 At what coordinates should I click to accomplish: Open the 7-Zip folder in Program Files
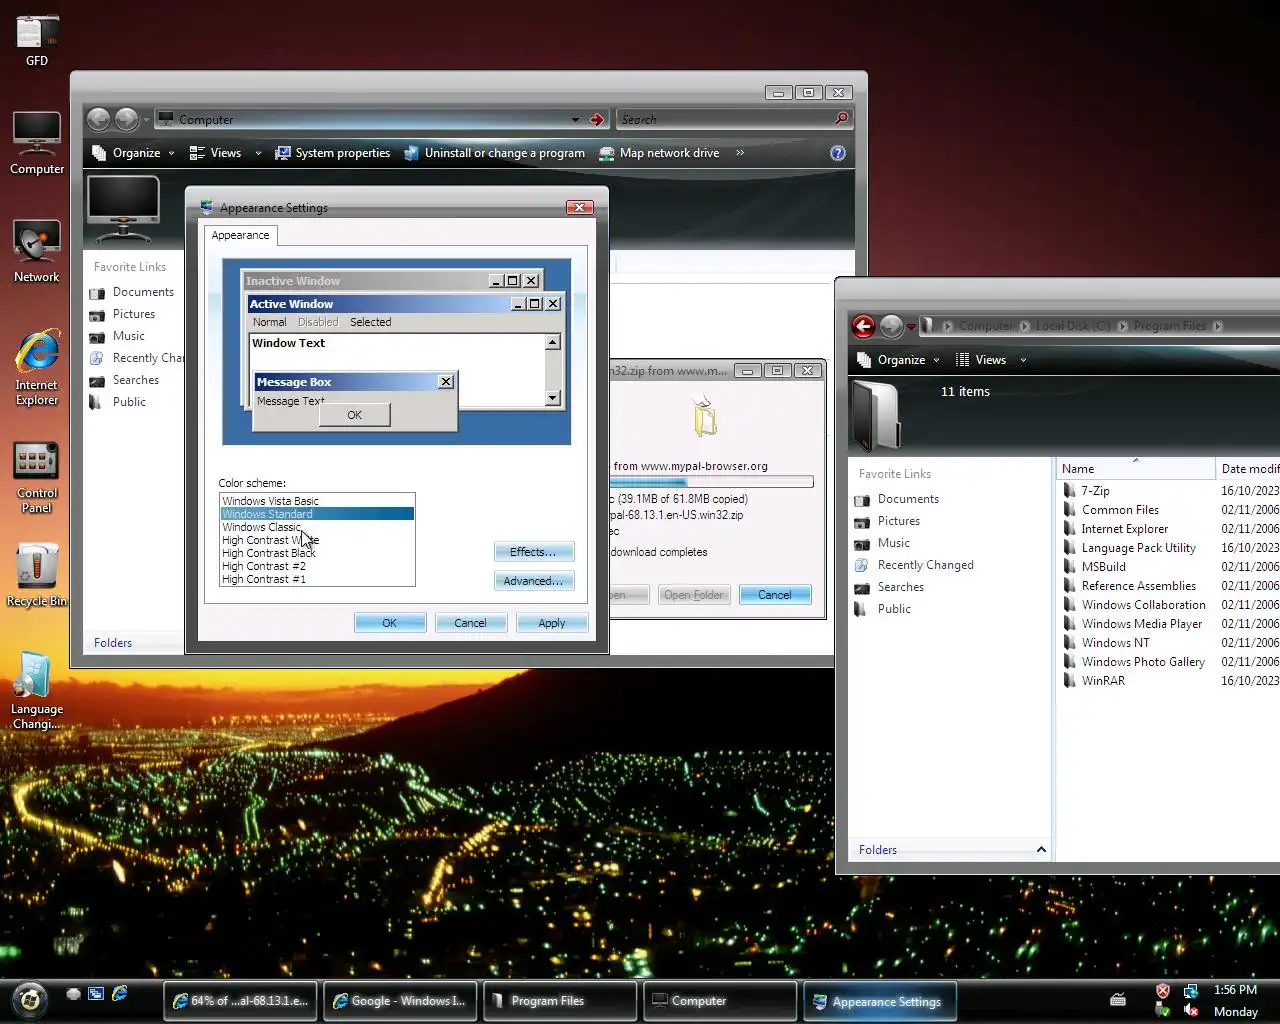pos(1095,491)
